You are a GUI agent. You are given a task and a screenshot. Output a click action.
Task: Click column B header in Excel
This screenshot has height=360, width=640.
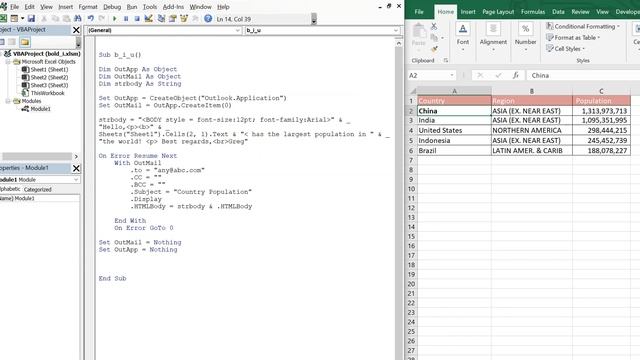point(532,91)
